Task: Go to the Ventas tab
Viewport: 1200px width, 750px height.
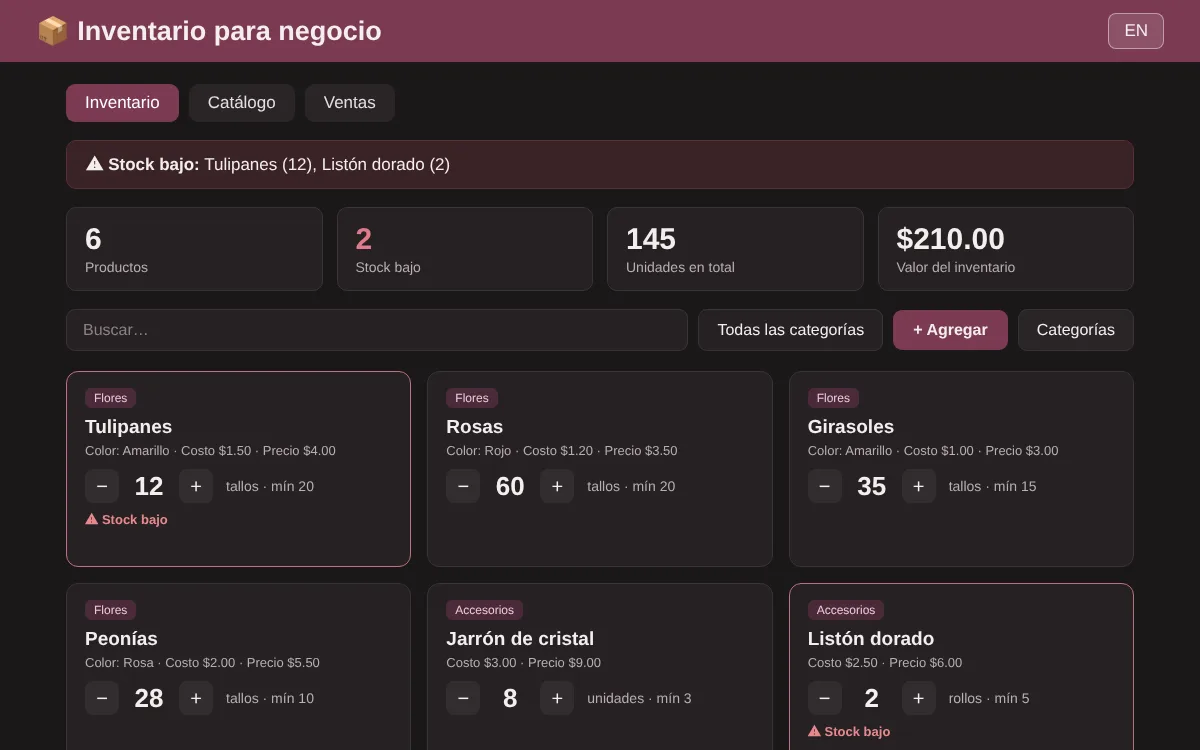Action: point(349,103)
